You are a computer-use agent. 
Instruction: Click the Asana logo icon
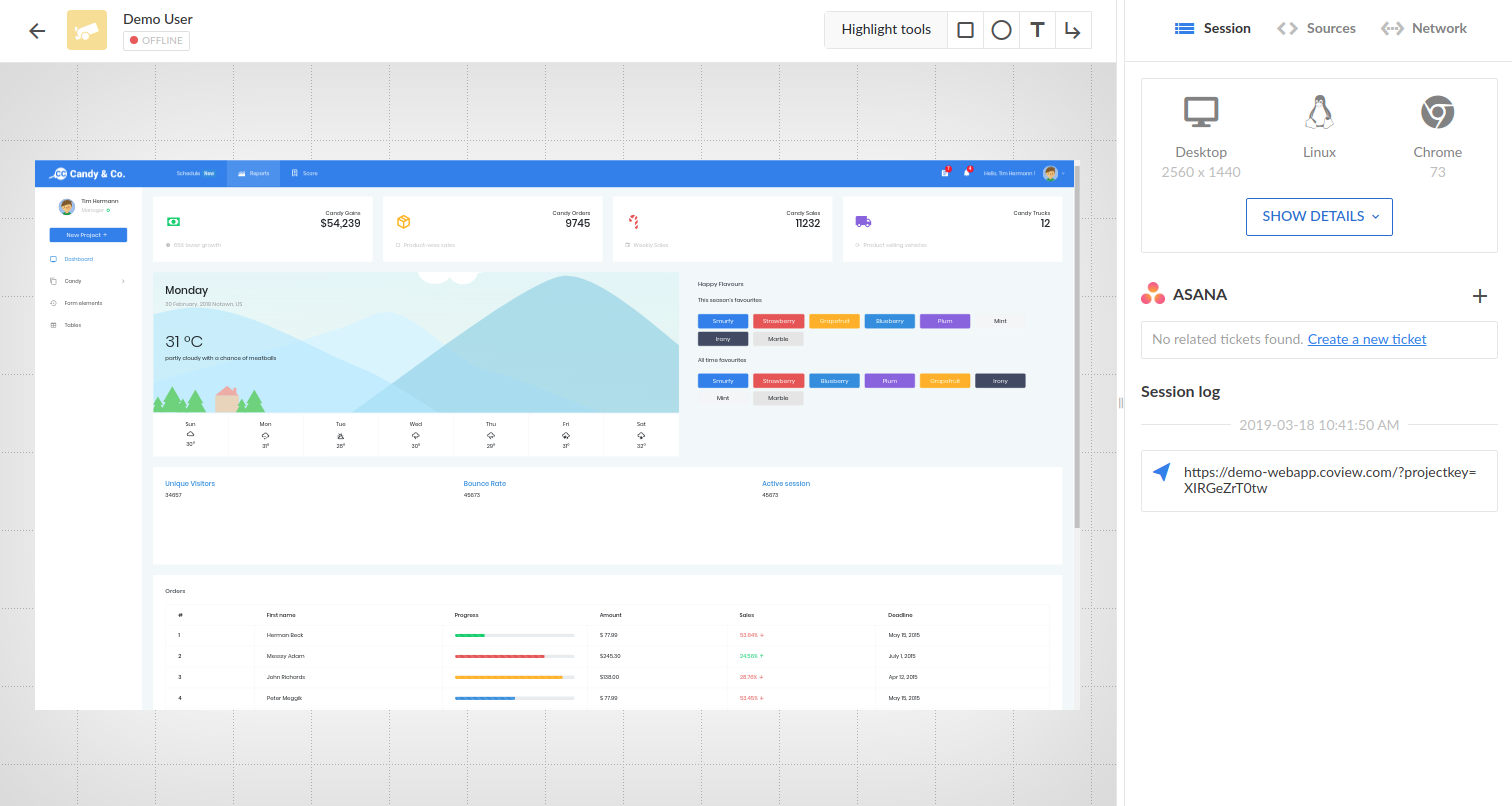coord(1153,295)
